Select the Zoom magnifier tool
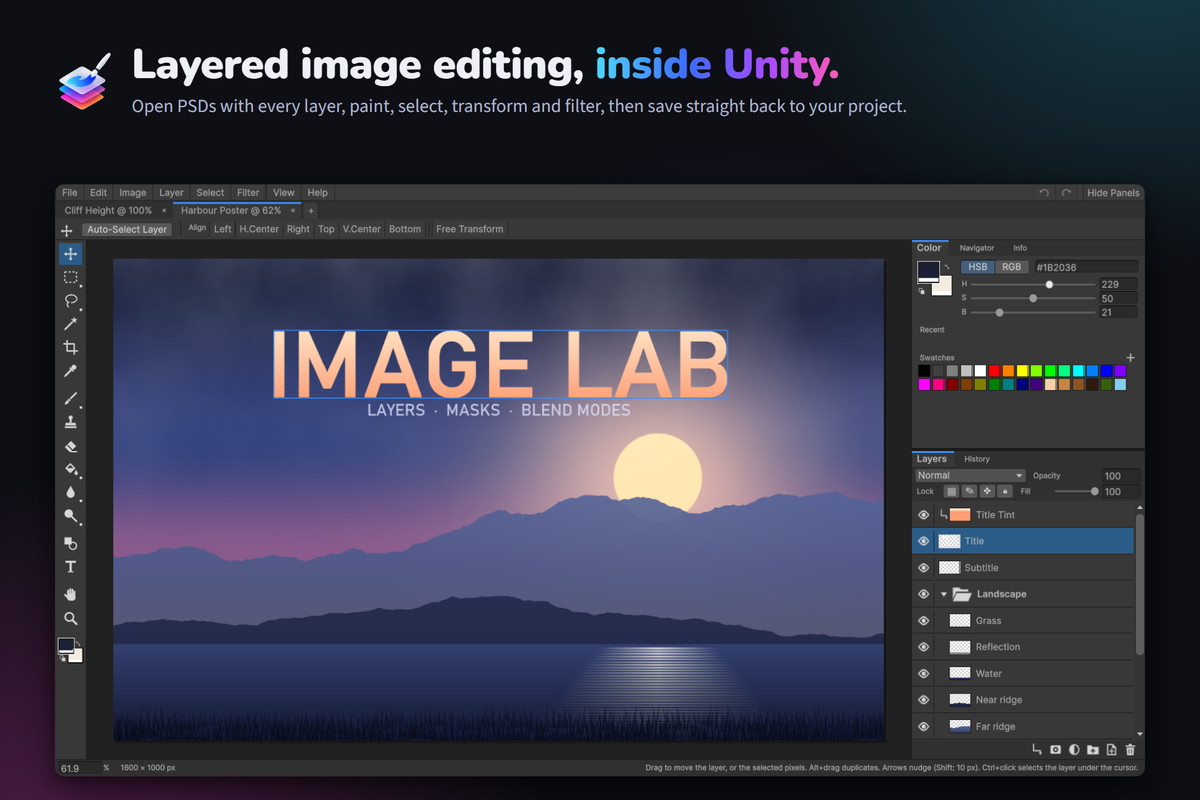The image size is (1200, 800). pos(71,618)
